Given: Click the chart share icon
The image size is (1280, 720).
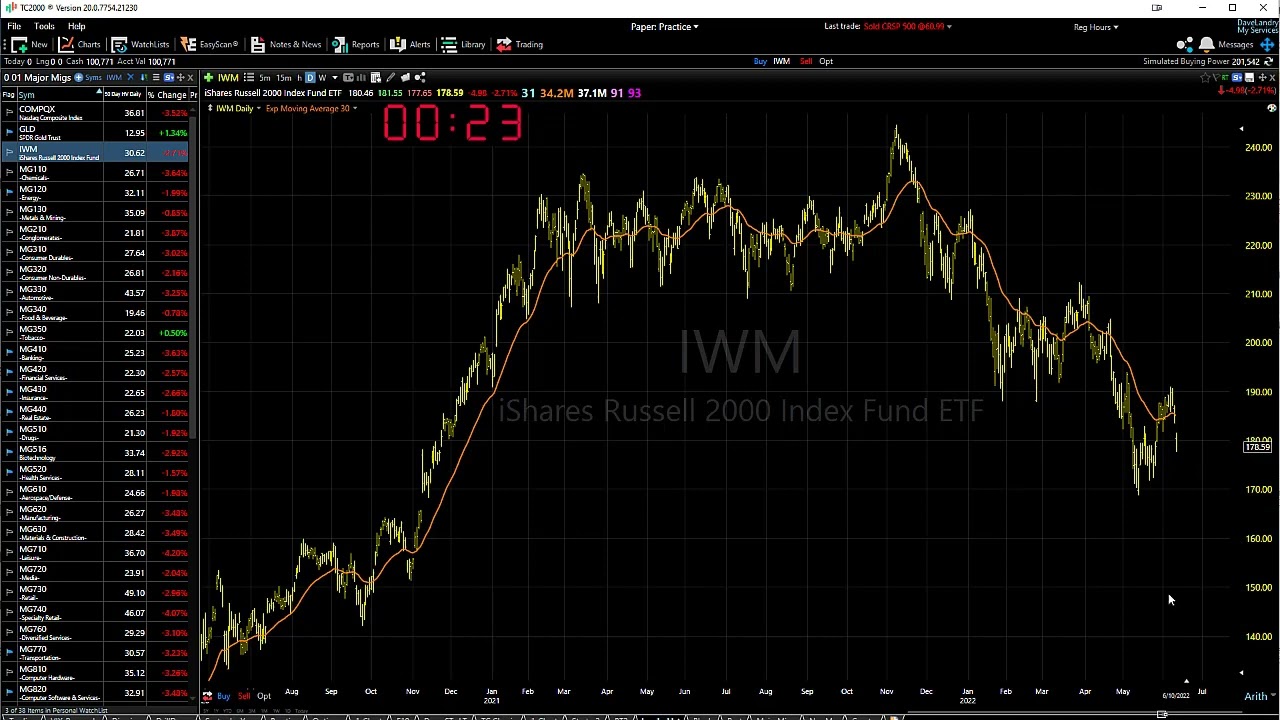Looking at the screenshot, I should click(x=420, y=77).
